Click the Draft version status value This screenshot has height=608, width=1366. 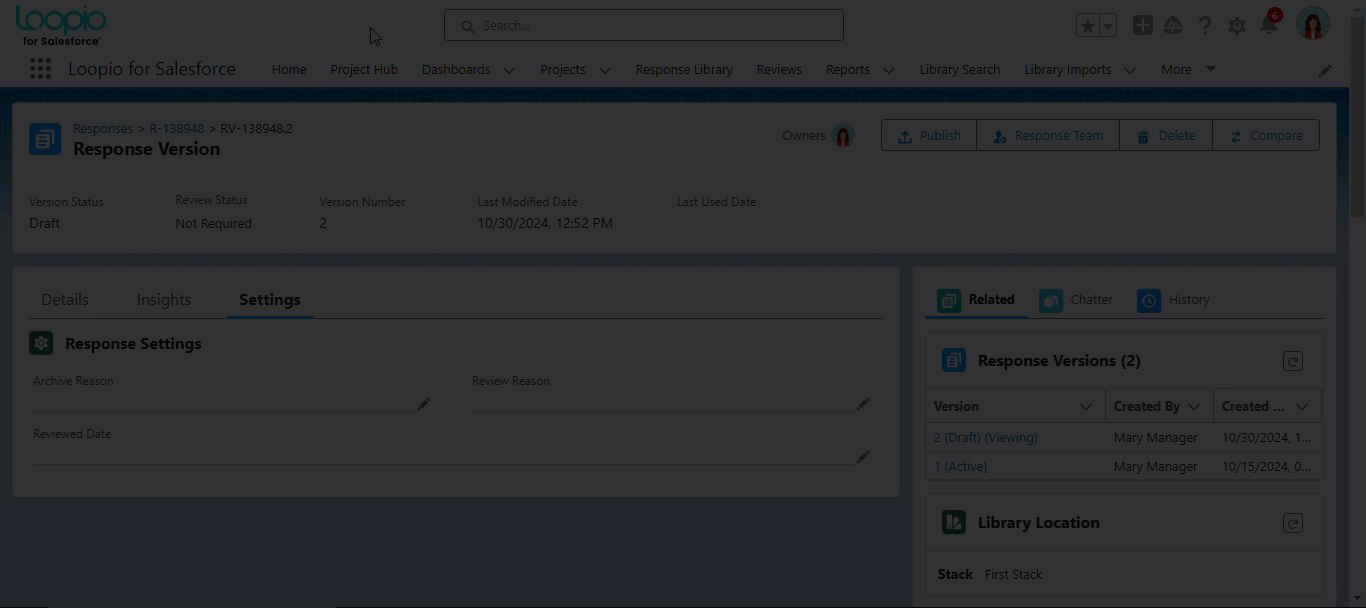click(x=45, y=224)
